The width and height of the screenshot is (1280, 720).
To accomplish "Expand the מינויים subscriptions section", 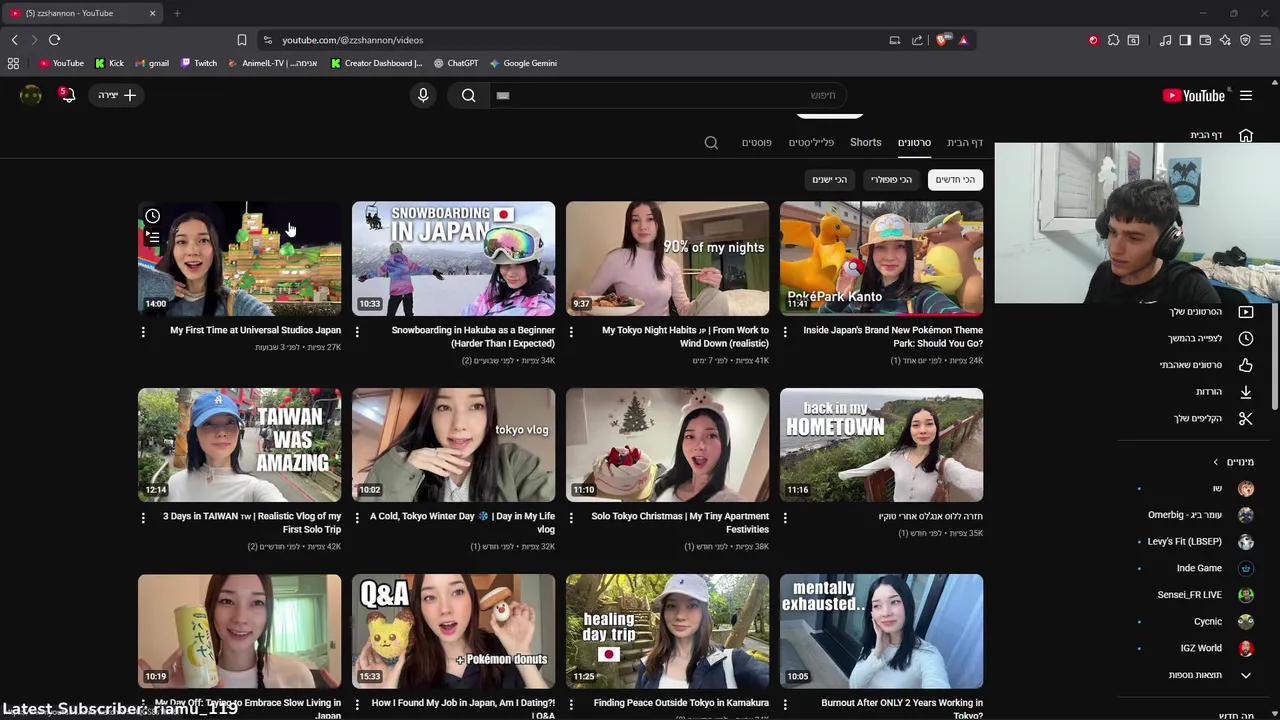I will [x=1233, y=462].
